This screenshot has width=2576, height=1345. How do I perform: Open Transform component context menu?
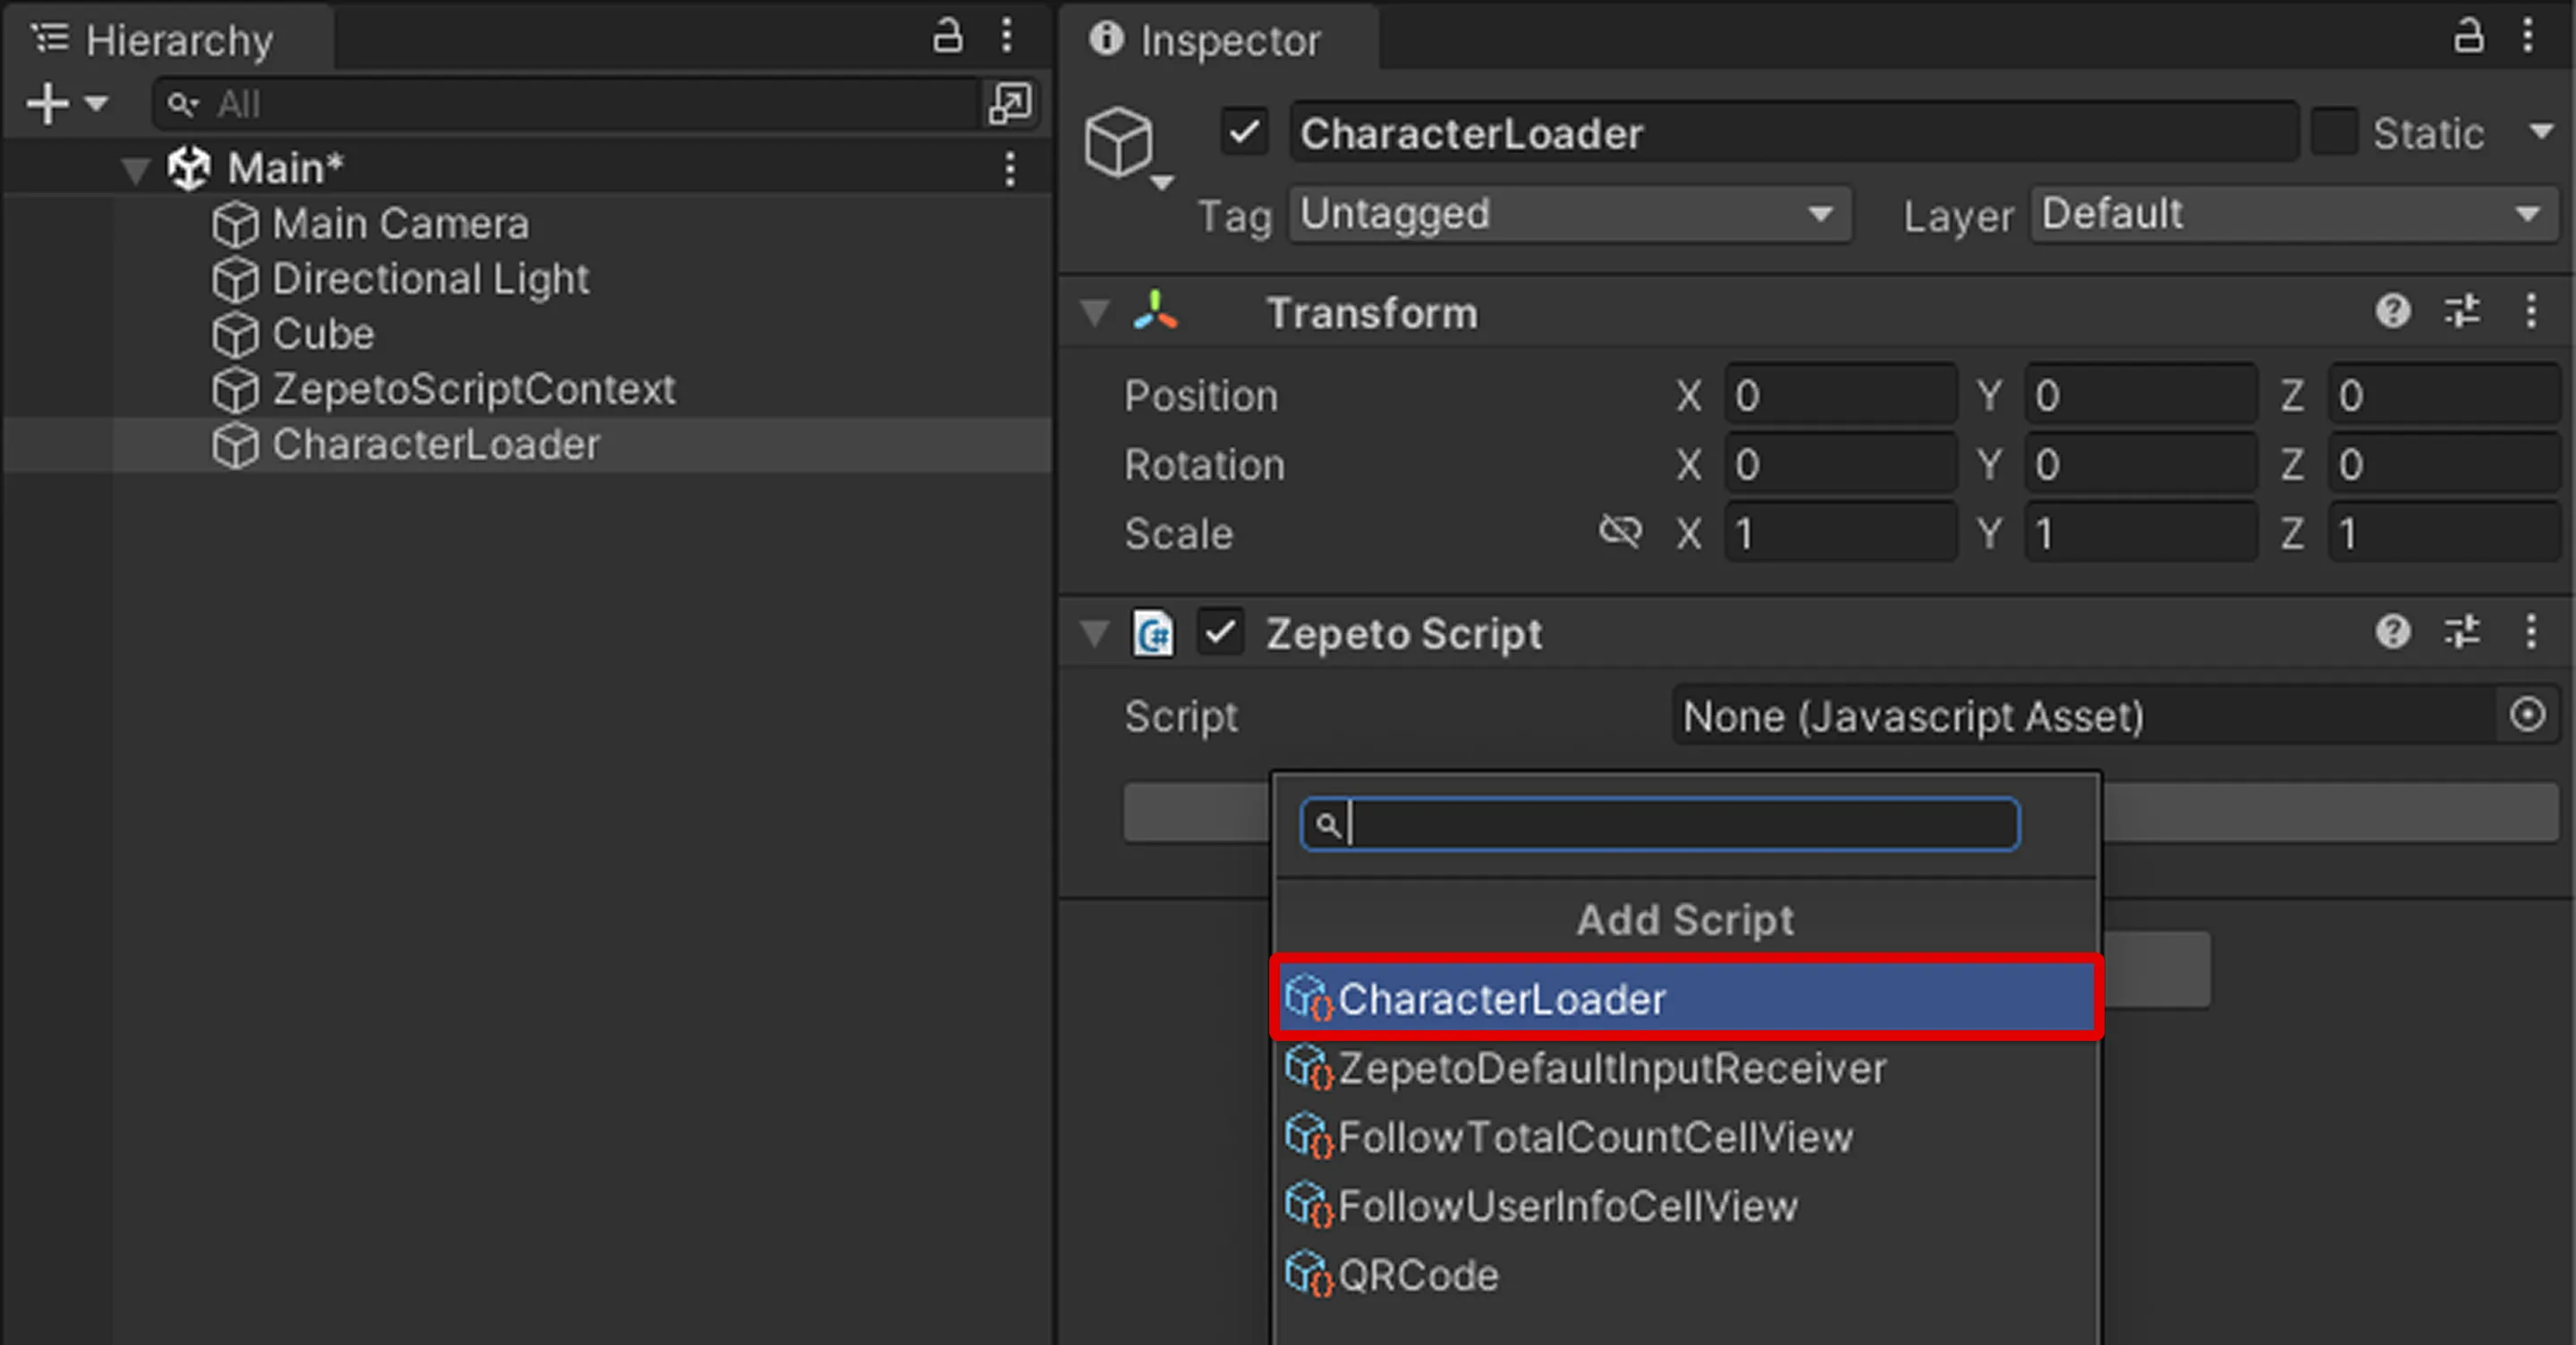tap(2531, 311)
